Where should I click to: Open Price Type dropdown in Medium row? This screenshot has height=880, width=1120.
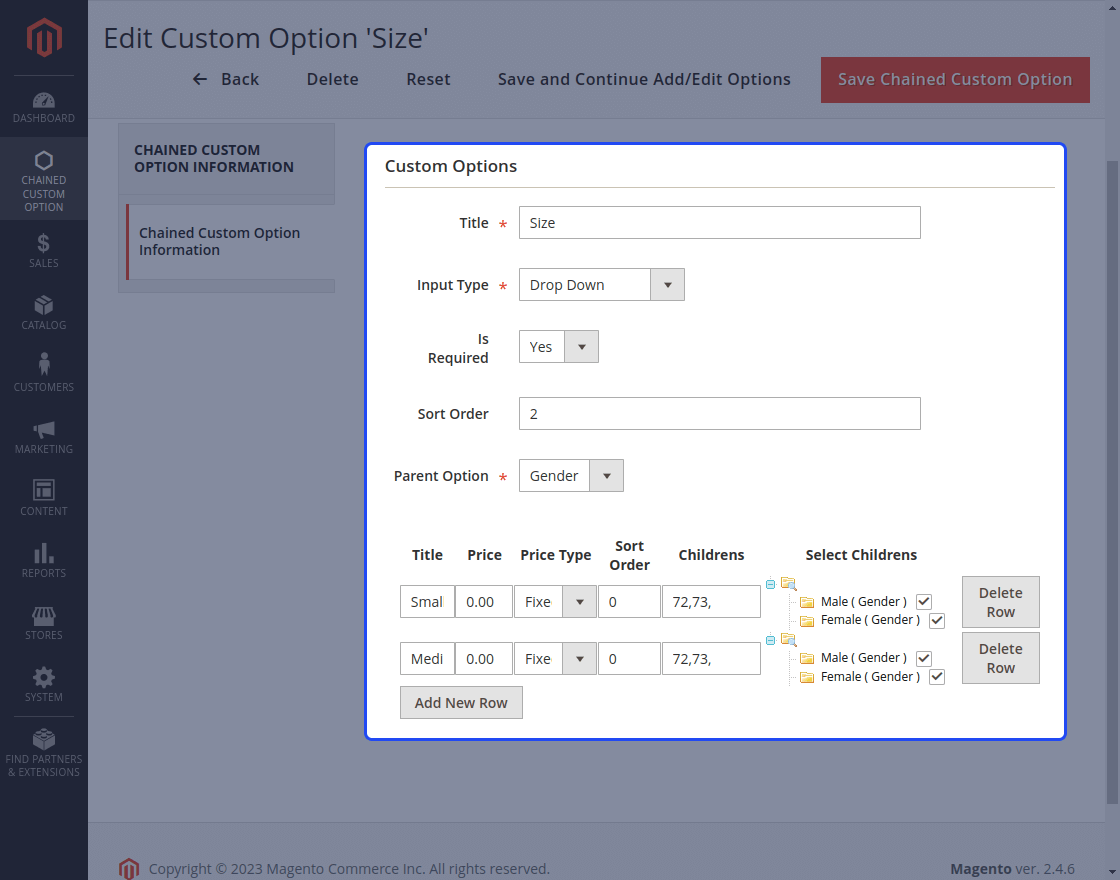click(x=555, y=659)
